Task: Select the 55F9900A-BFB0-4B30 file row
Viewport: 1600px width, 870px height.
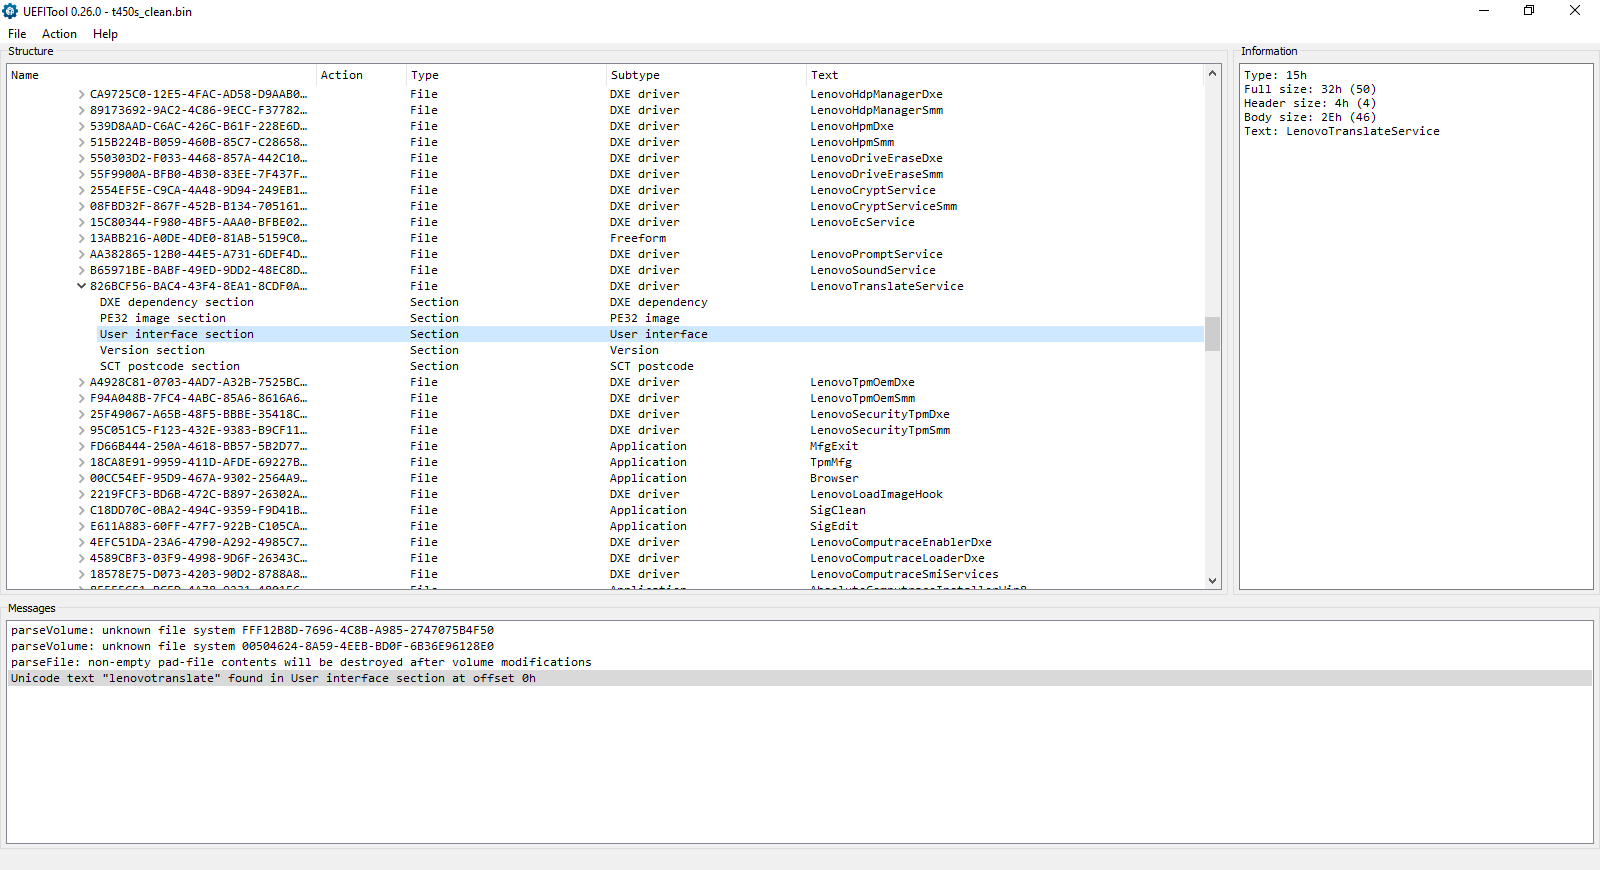Action: click(605, 174)
